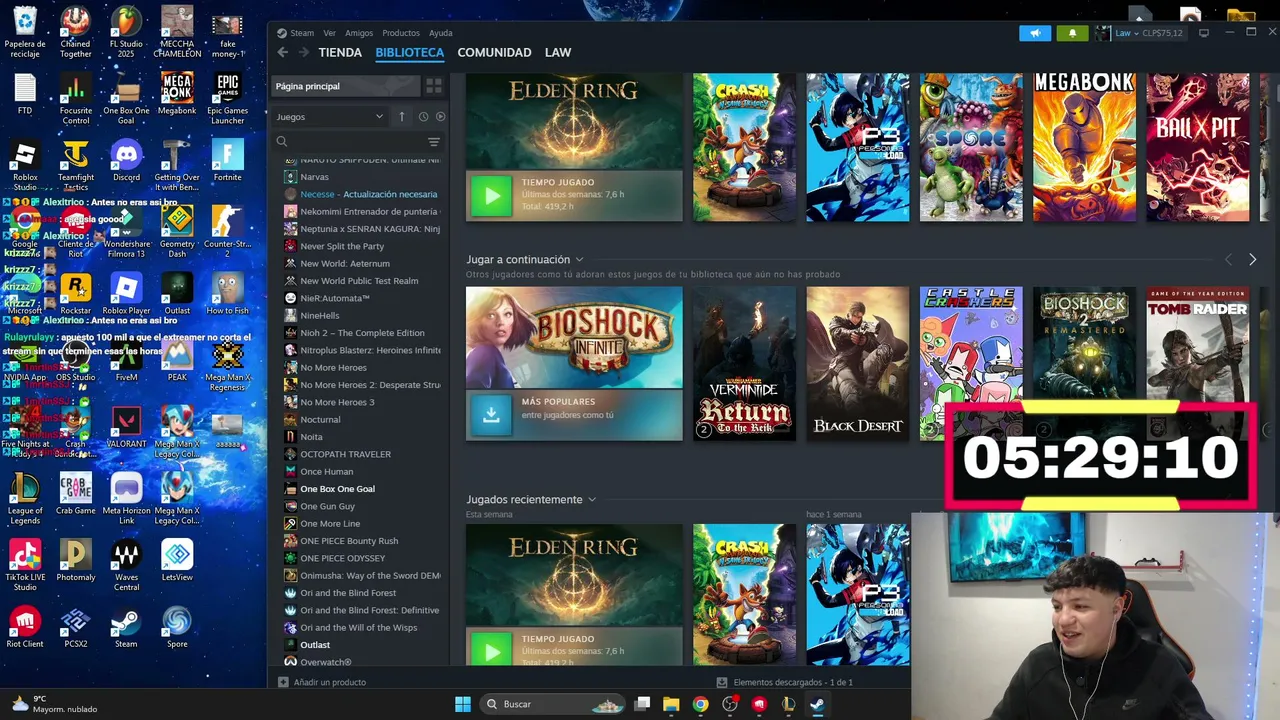Open the weather widget on the taskbar
The image size is (1280, 720).
[x=55, y=704]
